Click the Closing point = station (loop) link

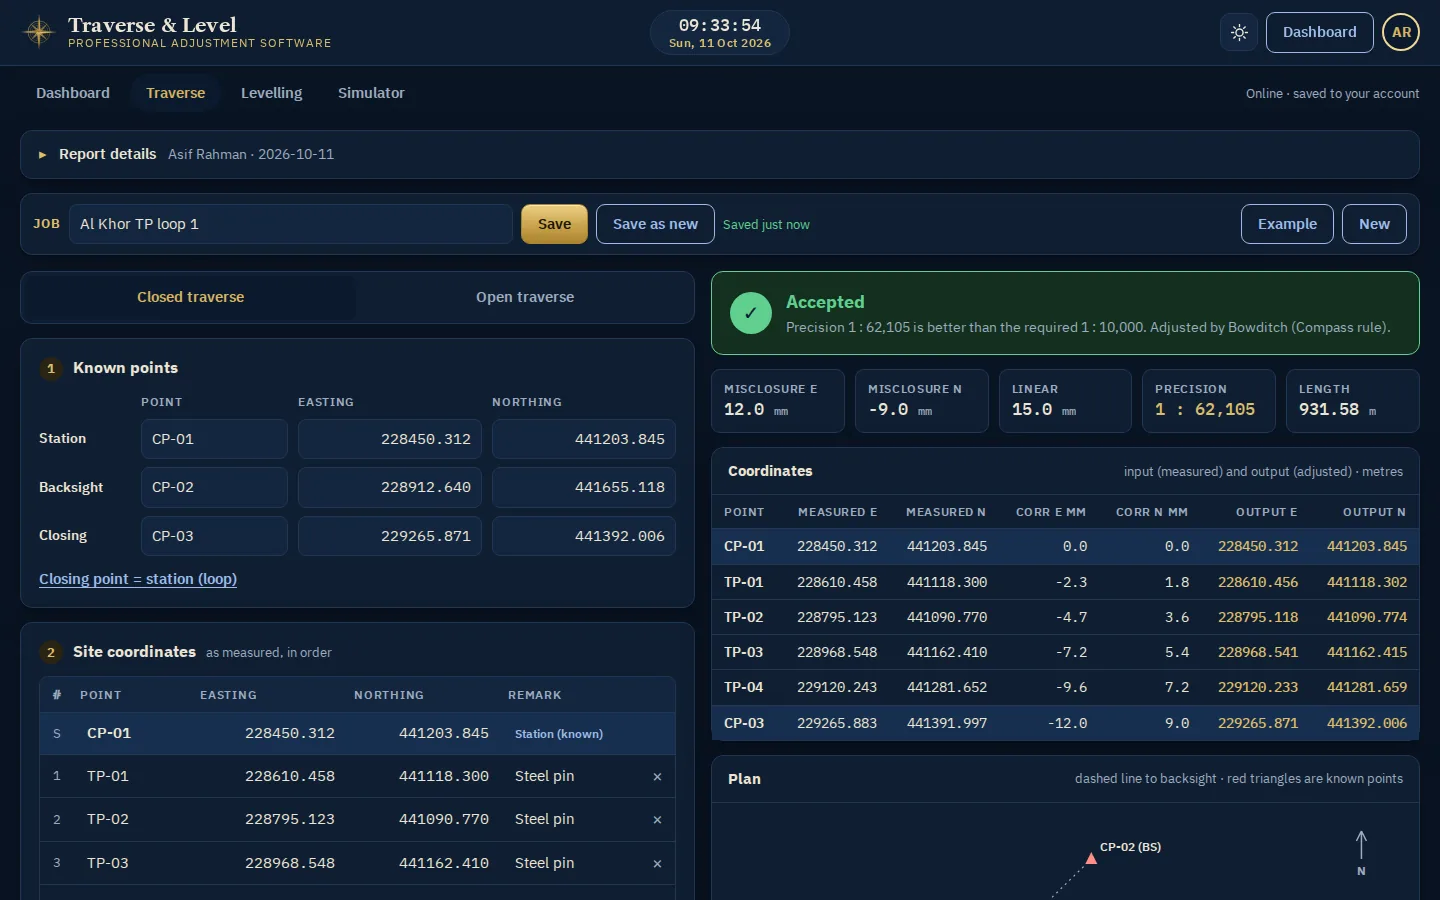point(138,579)
